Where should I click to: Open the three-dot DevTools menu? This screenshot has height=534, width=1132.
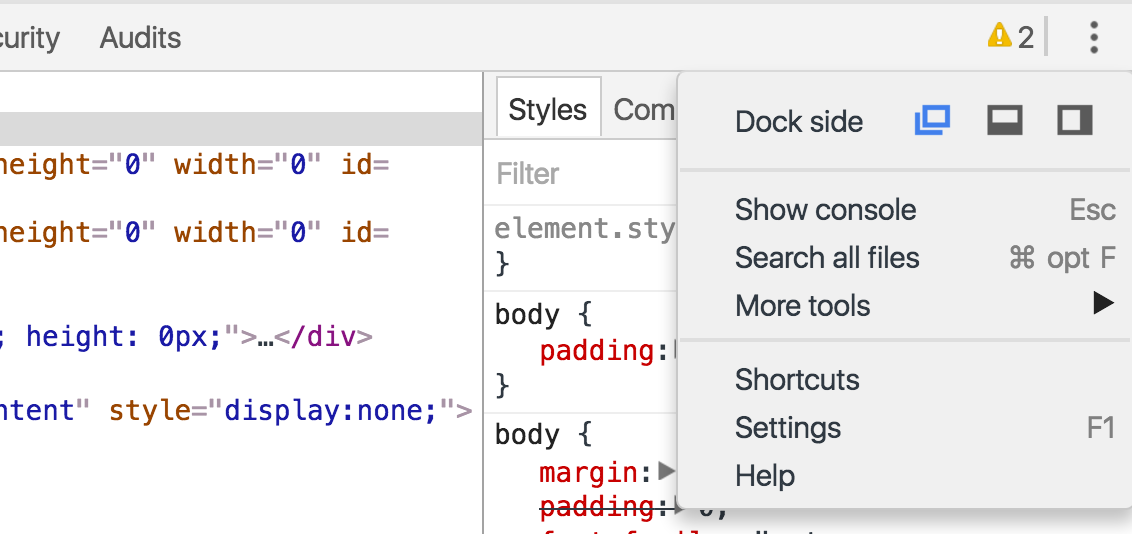(1094, 38)
